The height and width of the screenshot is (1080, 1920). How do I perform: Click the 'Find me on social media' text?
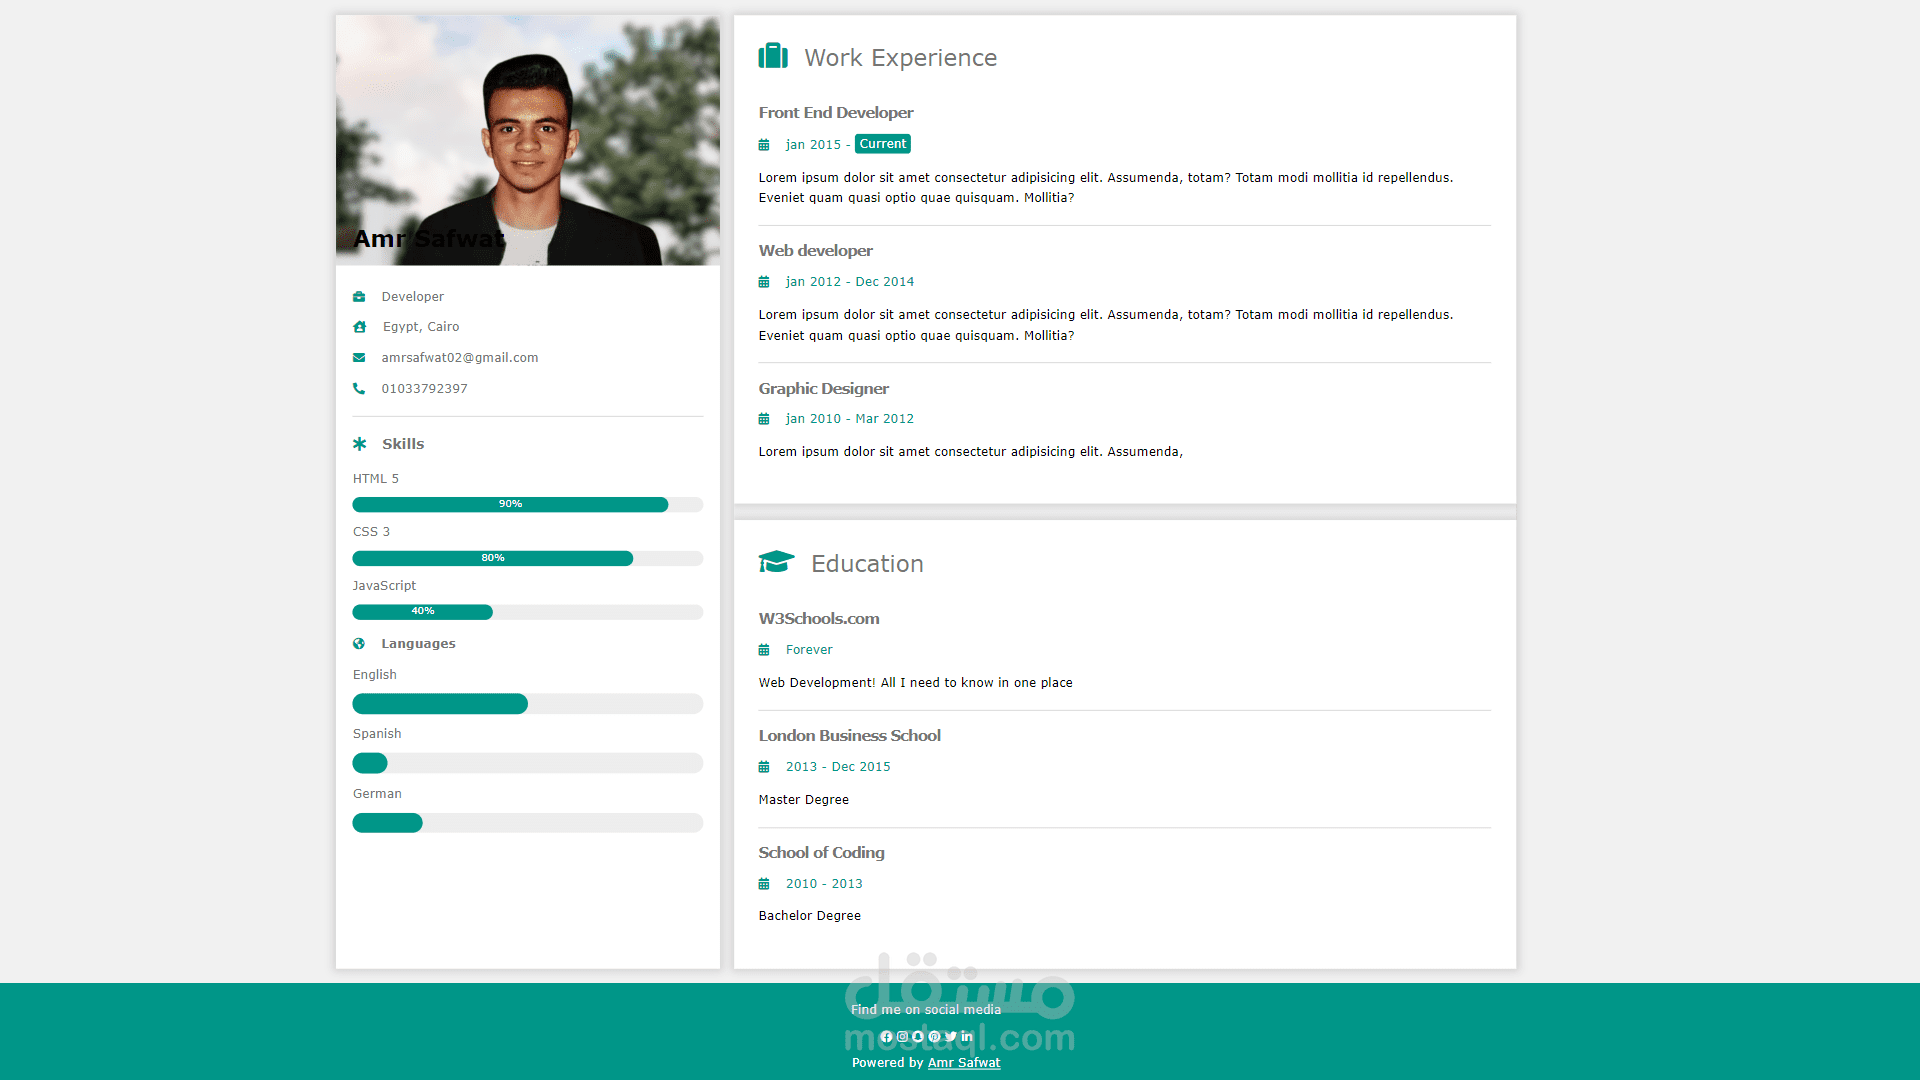click(926, 1010)
